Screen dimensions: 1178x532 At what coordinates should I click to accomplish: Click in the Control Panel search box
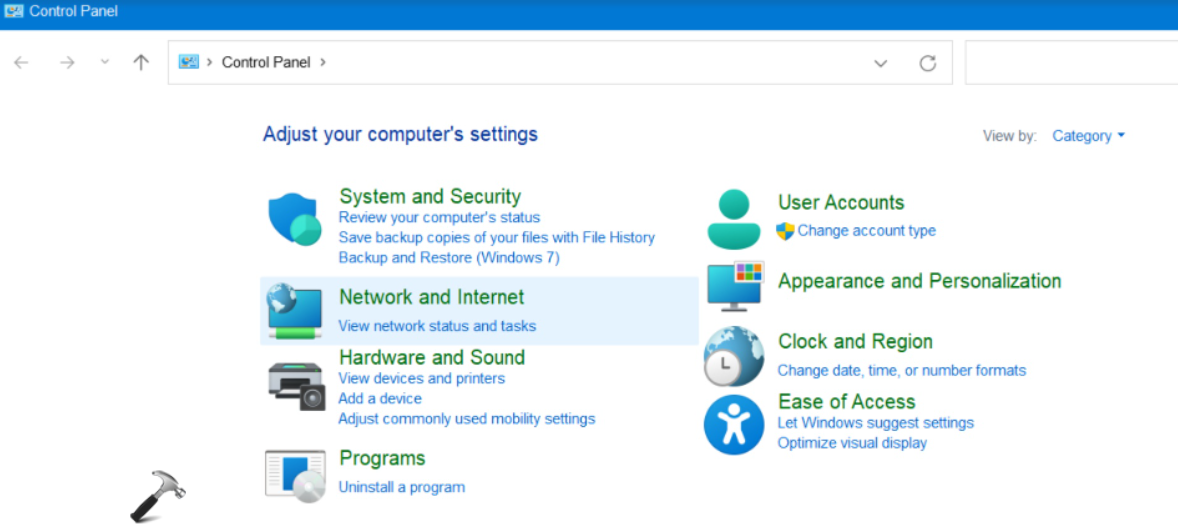pos(1070,63)
